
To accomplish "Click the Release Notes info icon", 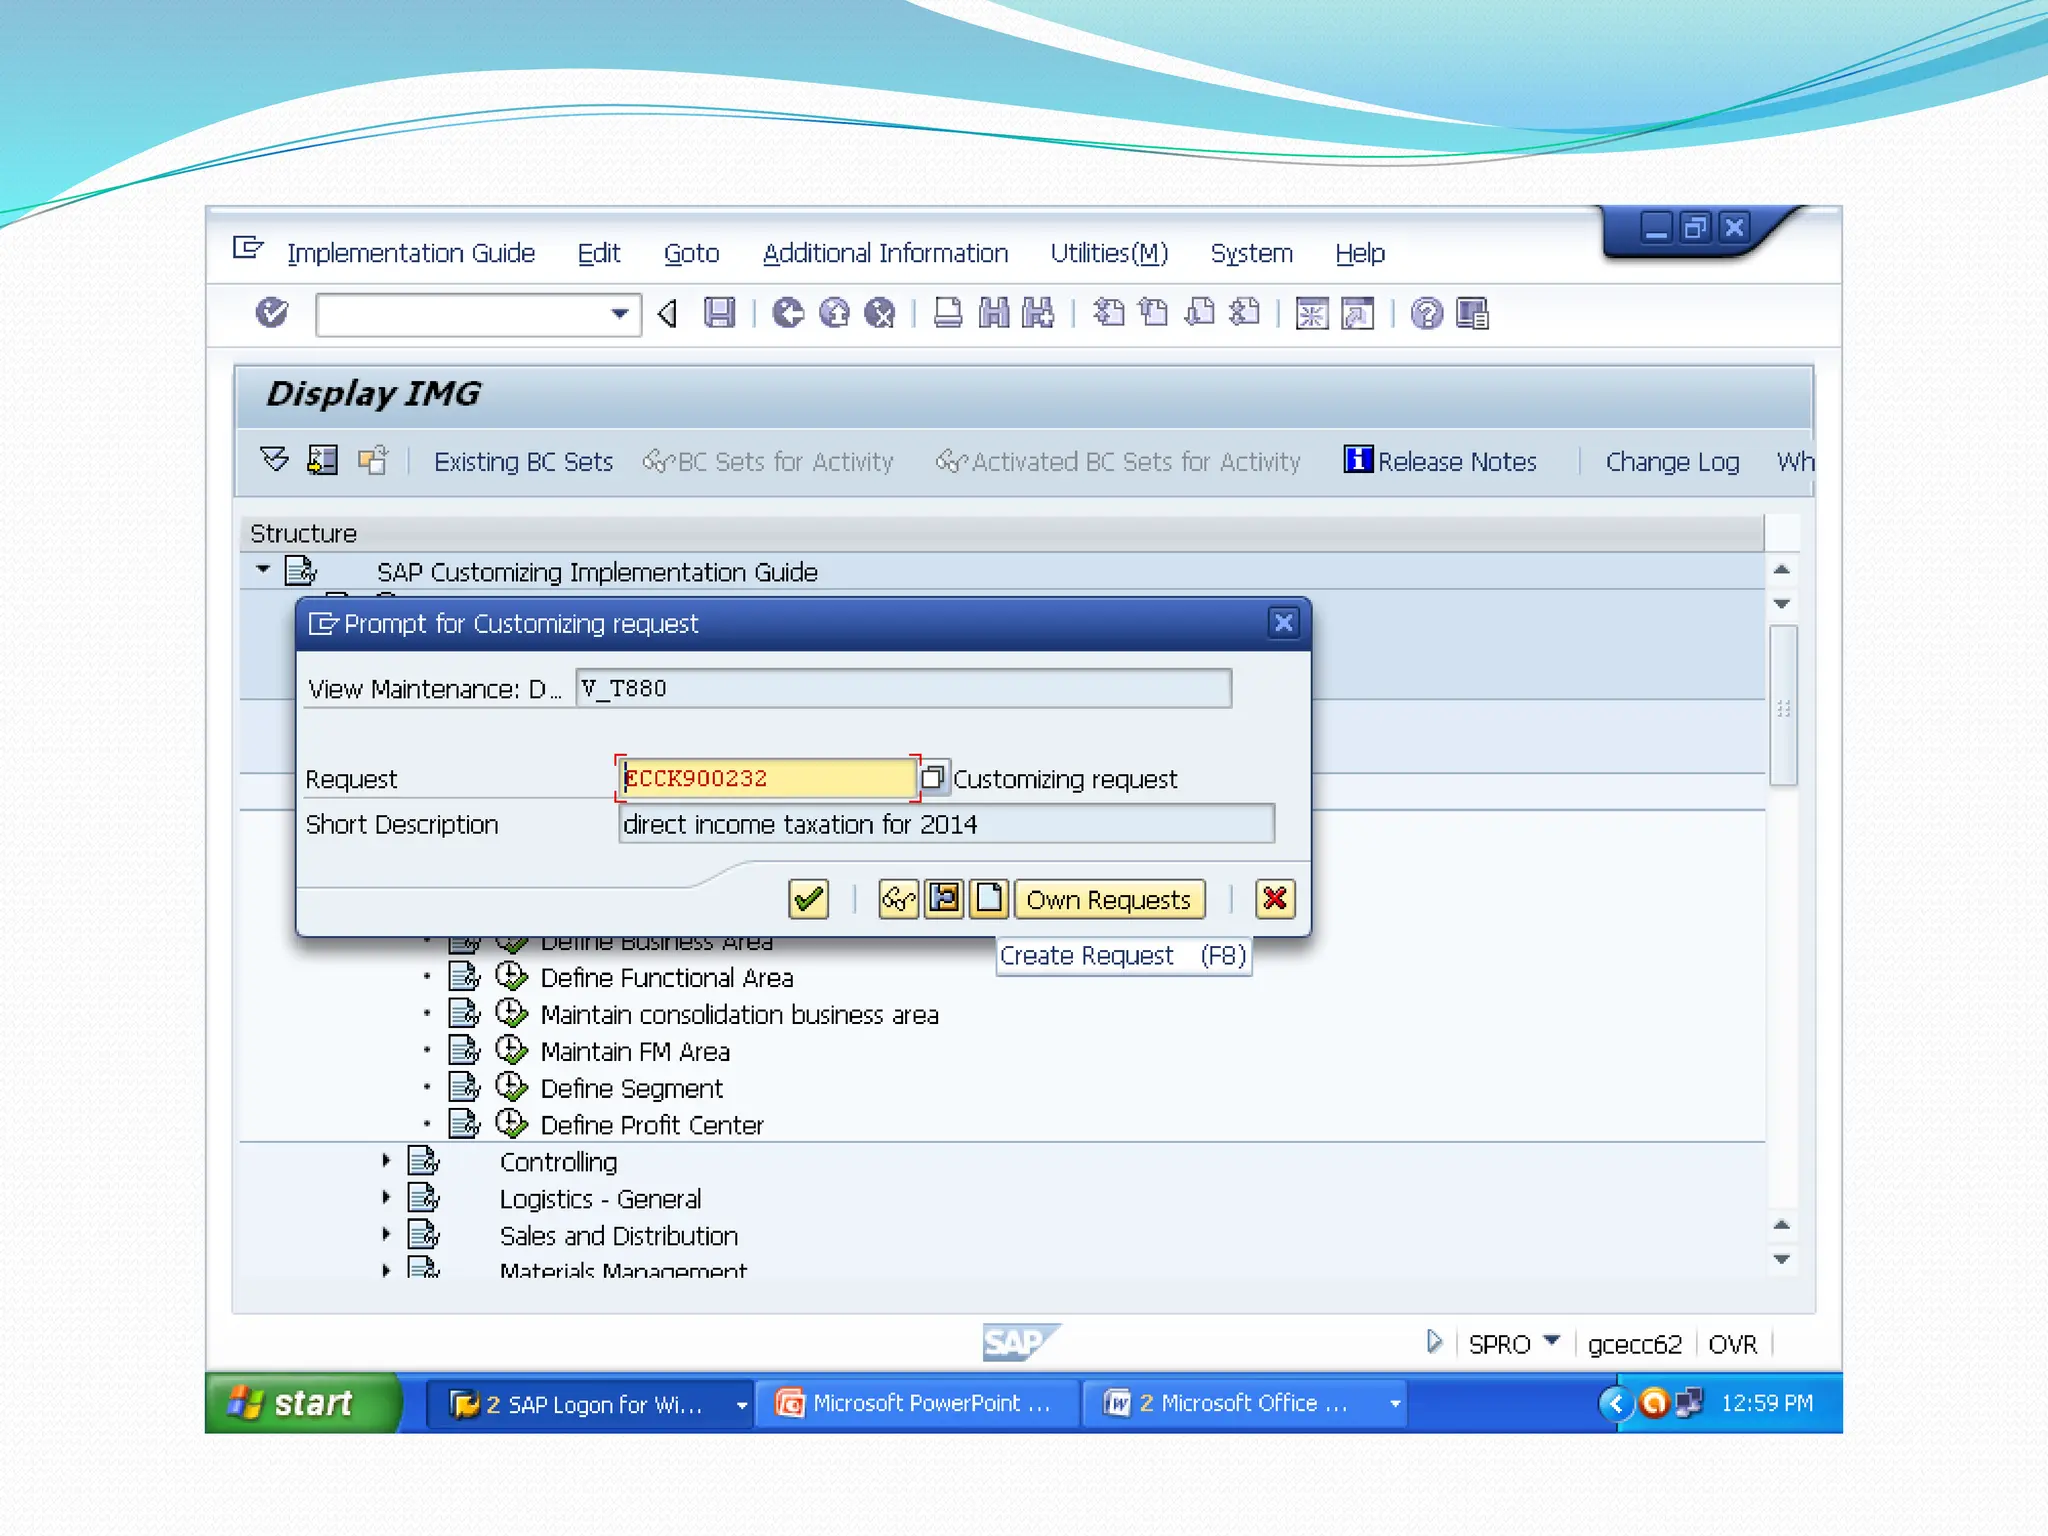I will click(x=1358, y=460).
